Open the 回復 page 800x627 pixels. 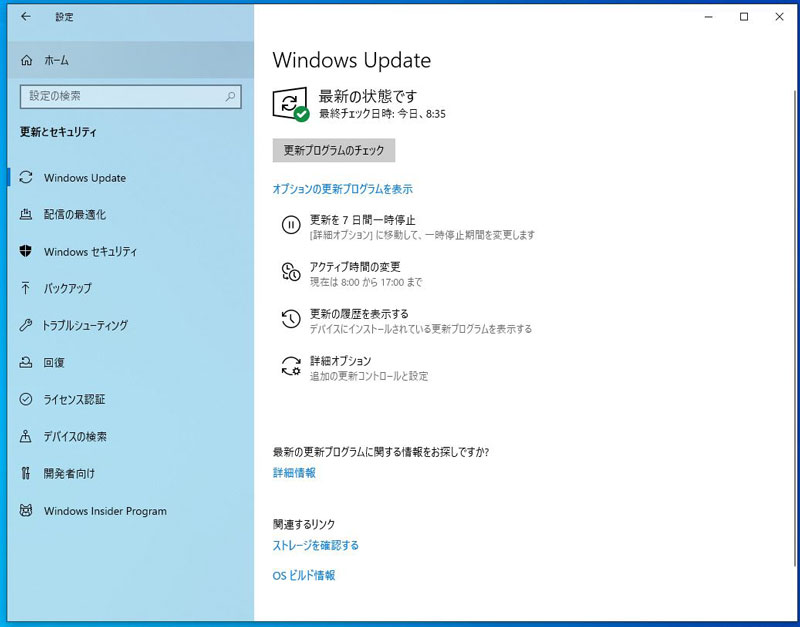[x=131, y=362]
